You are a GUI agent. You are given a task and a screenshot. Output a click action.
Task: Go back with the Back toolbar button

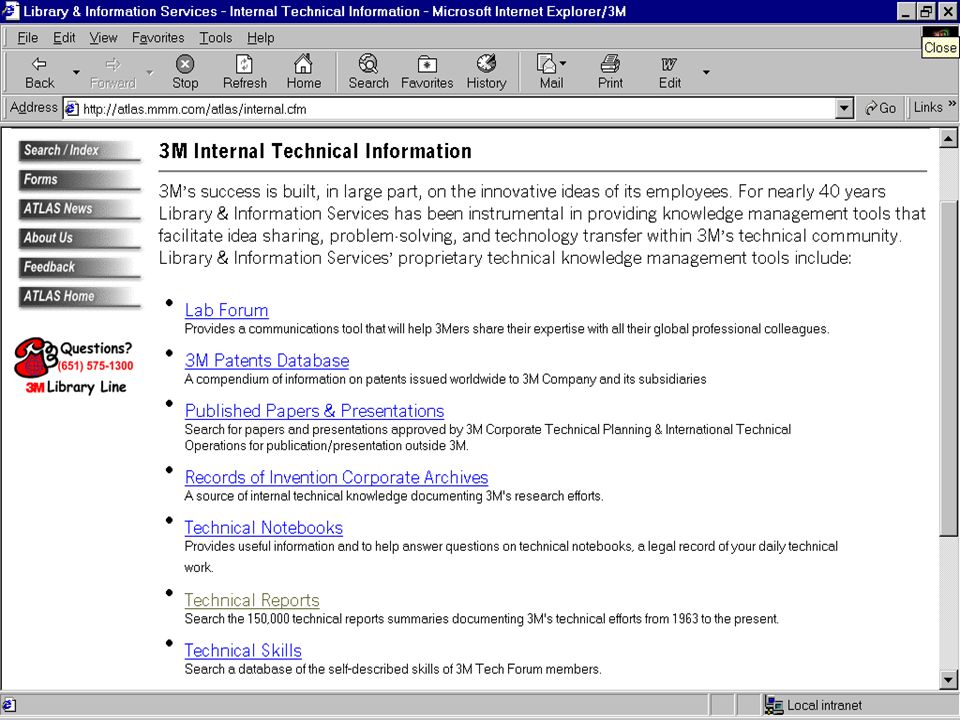pos(39,72)
